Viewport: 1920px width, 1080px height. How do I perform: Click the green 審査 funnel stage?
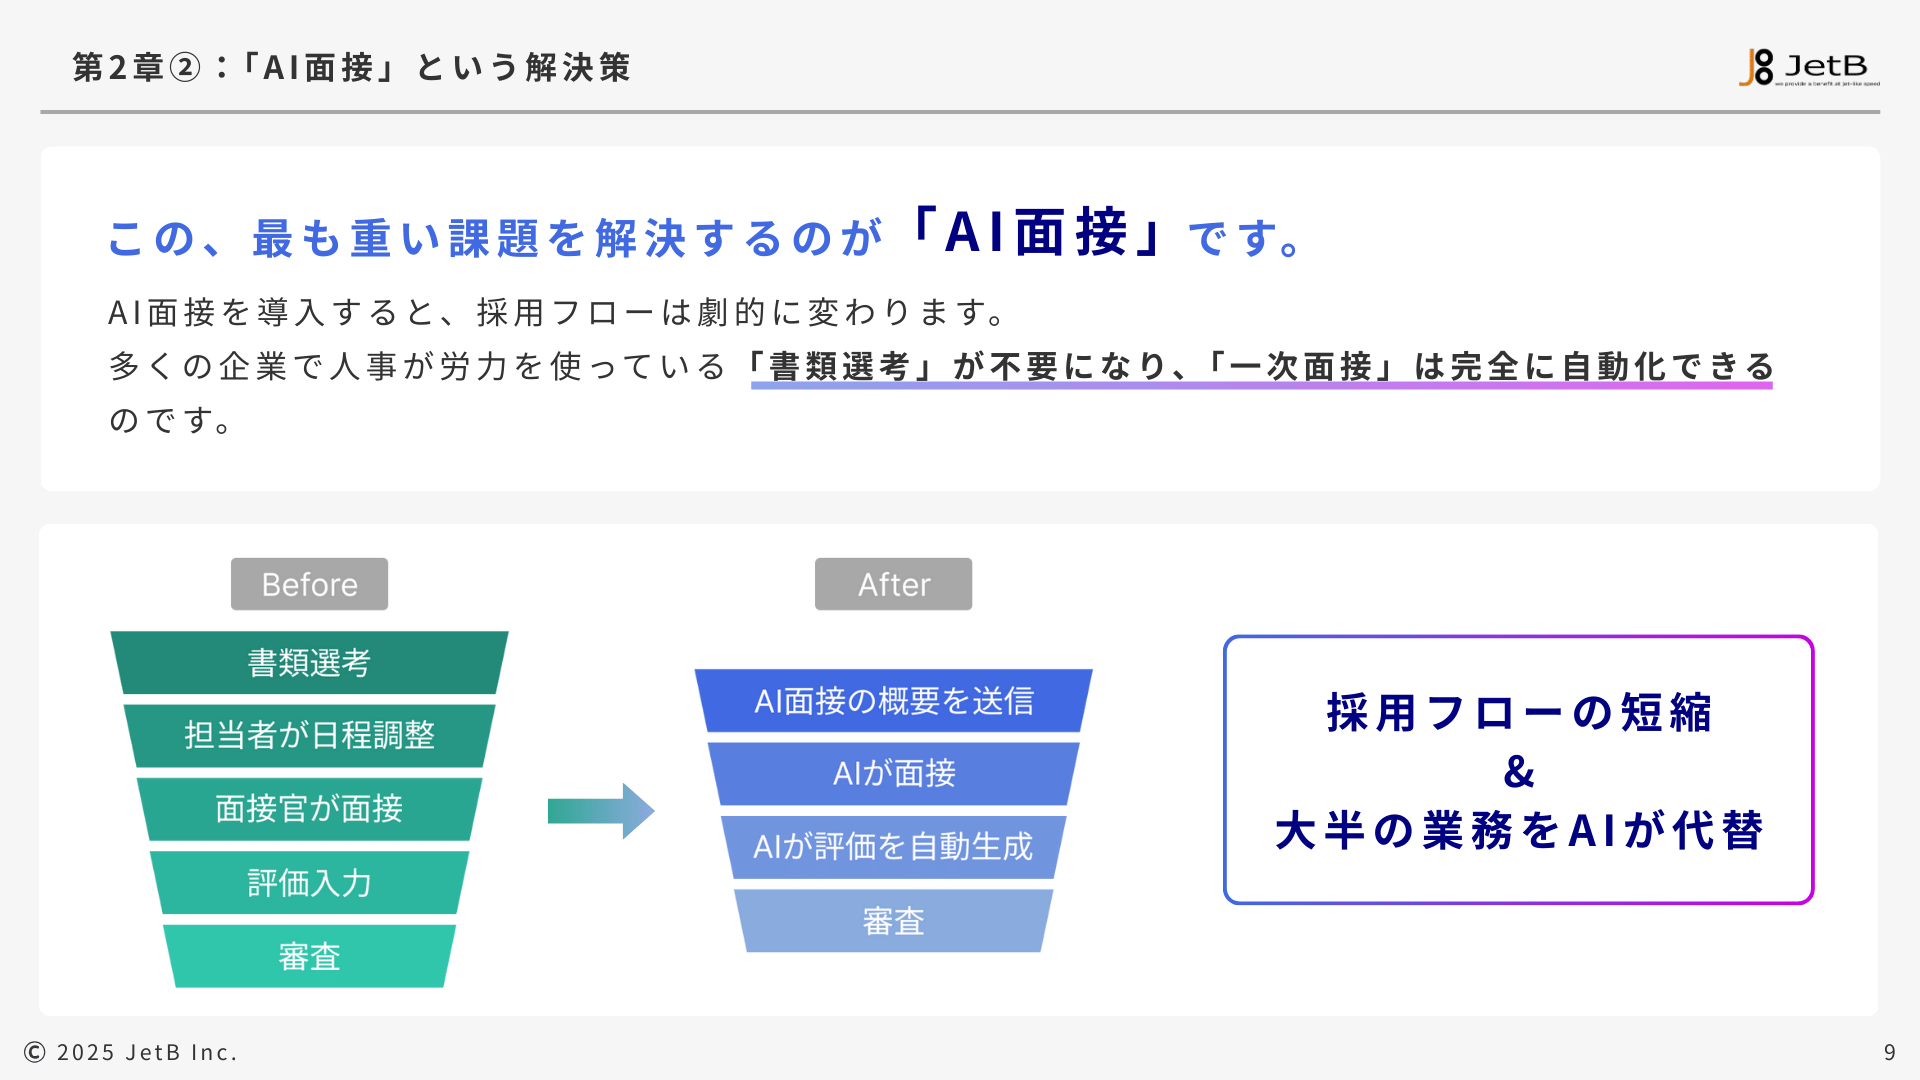(x=309, y=957)
